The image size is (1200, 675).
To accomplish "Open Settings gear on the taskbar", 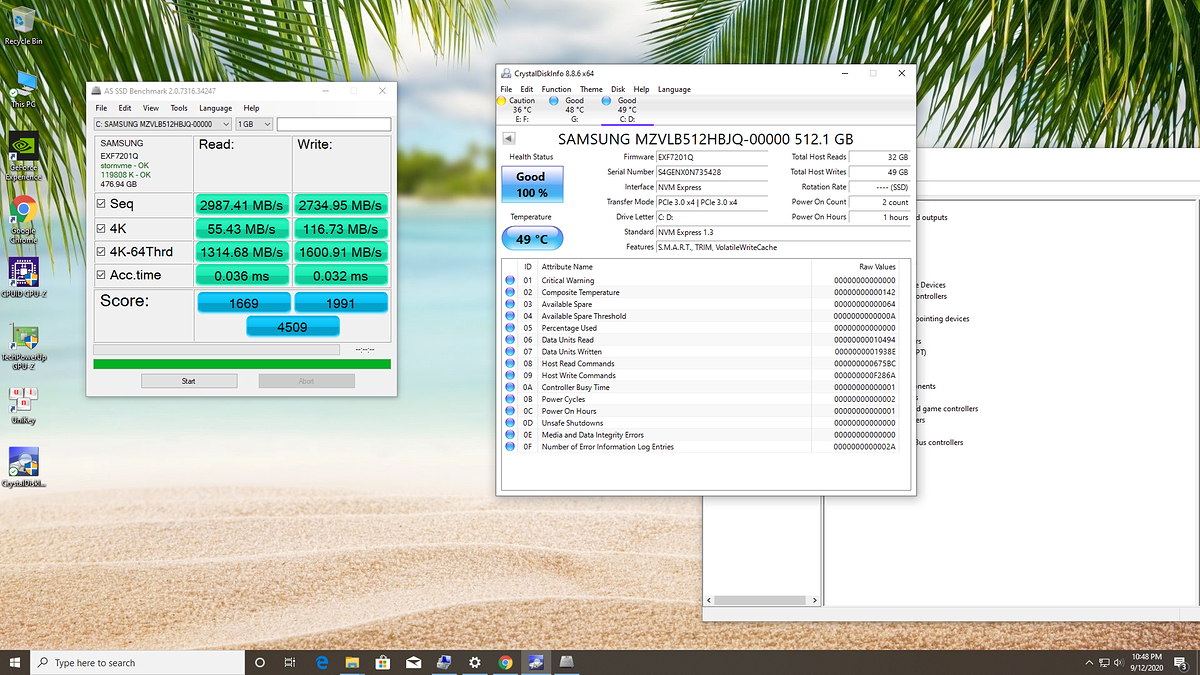I will [475, 662].
